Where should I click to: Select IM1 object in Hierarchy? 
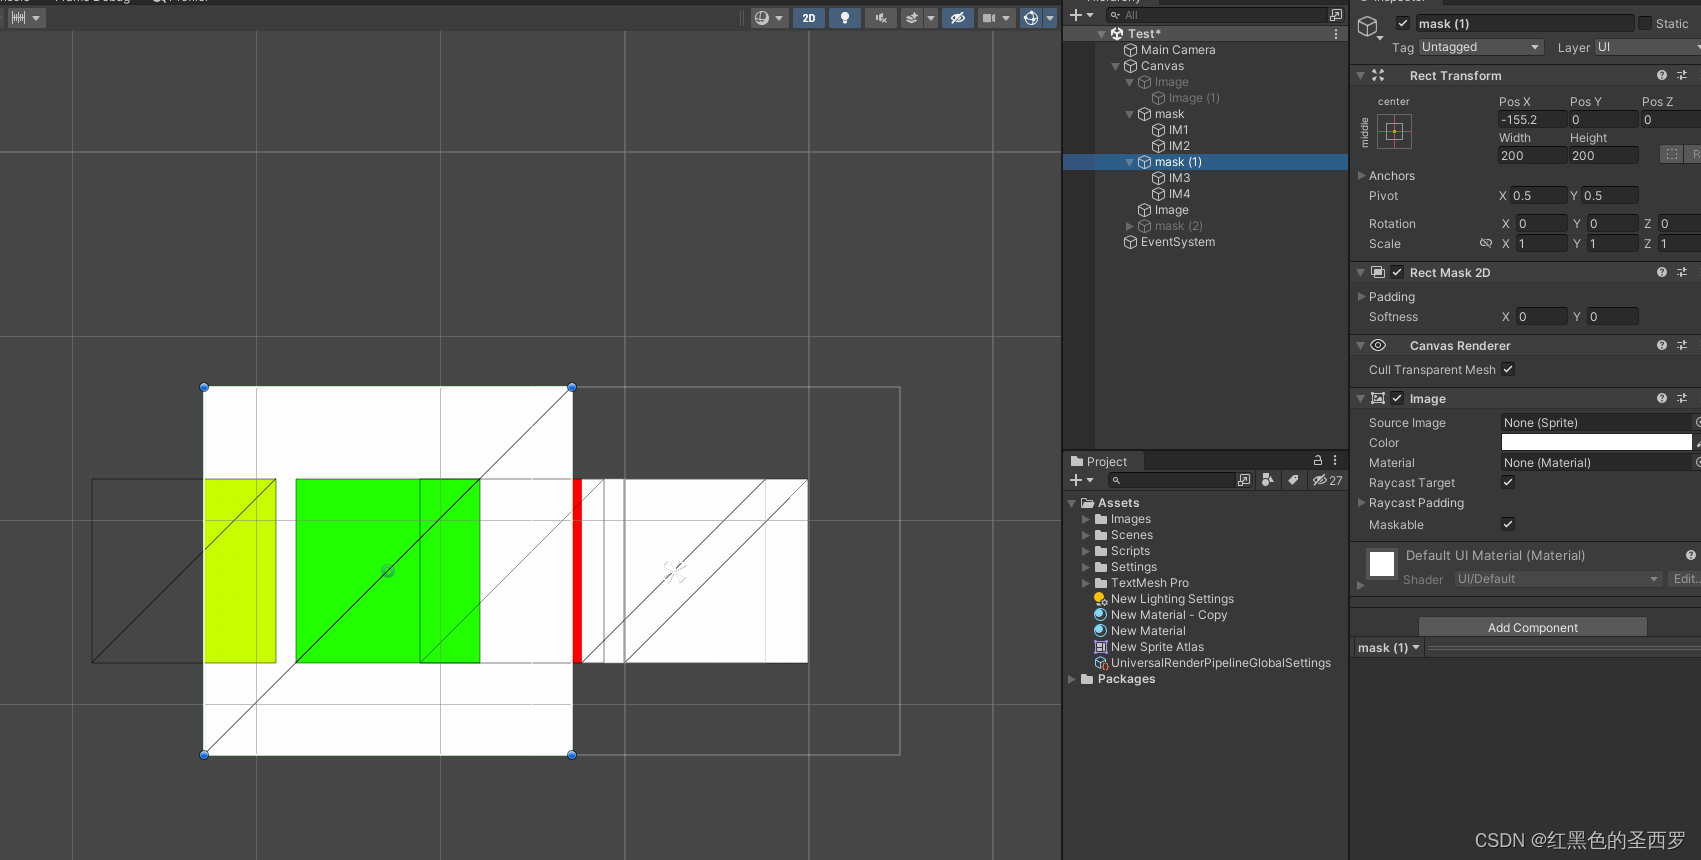pos(1178,130)
